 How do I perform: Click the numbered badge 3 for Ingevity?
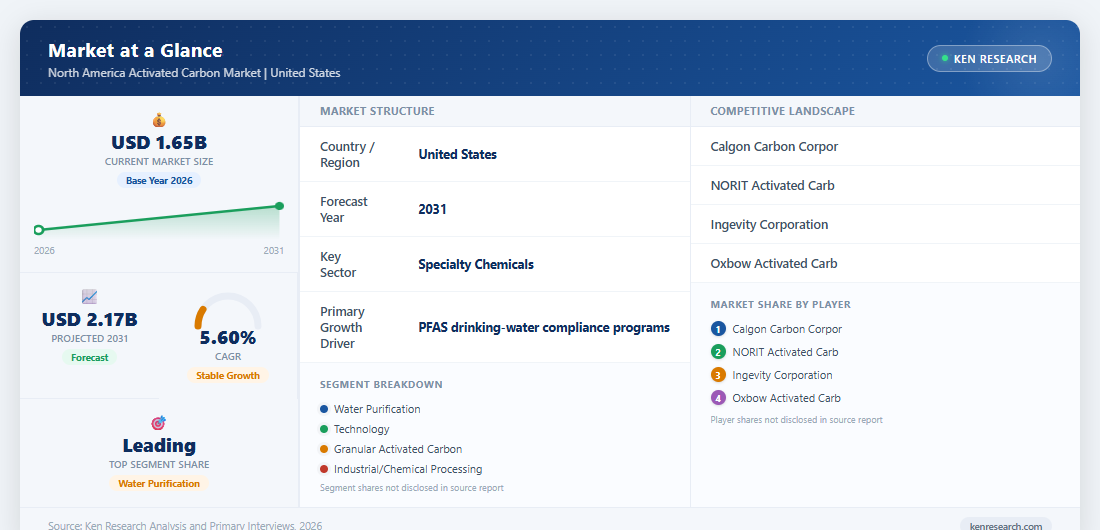click(718, 375)
